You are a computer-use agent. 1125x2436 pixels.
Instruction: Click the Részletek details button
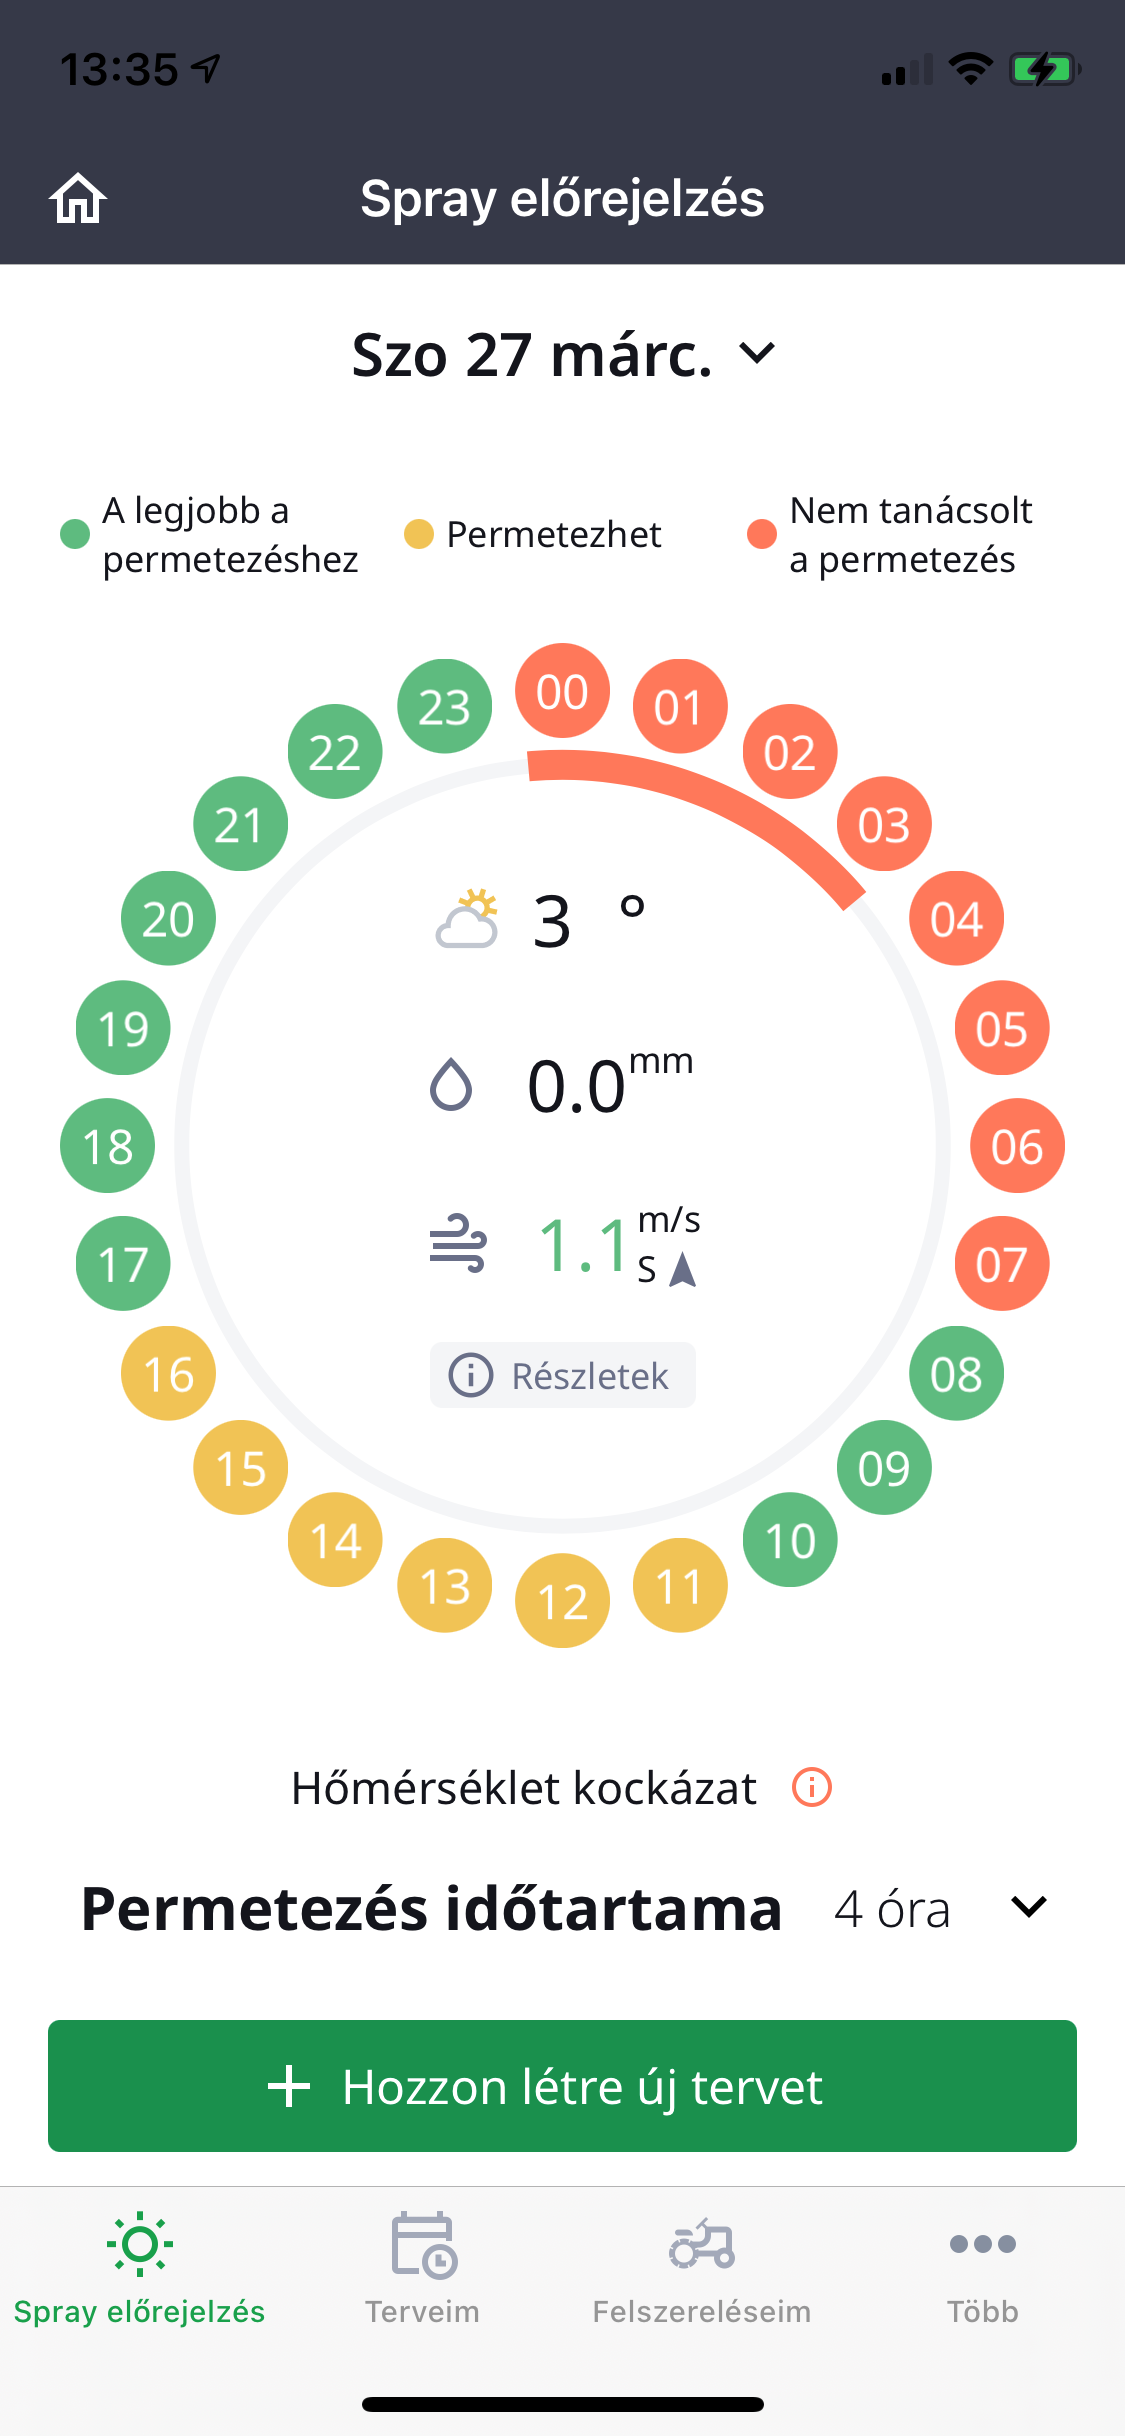pyautogui.click(x=562, y=1375)
